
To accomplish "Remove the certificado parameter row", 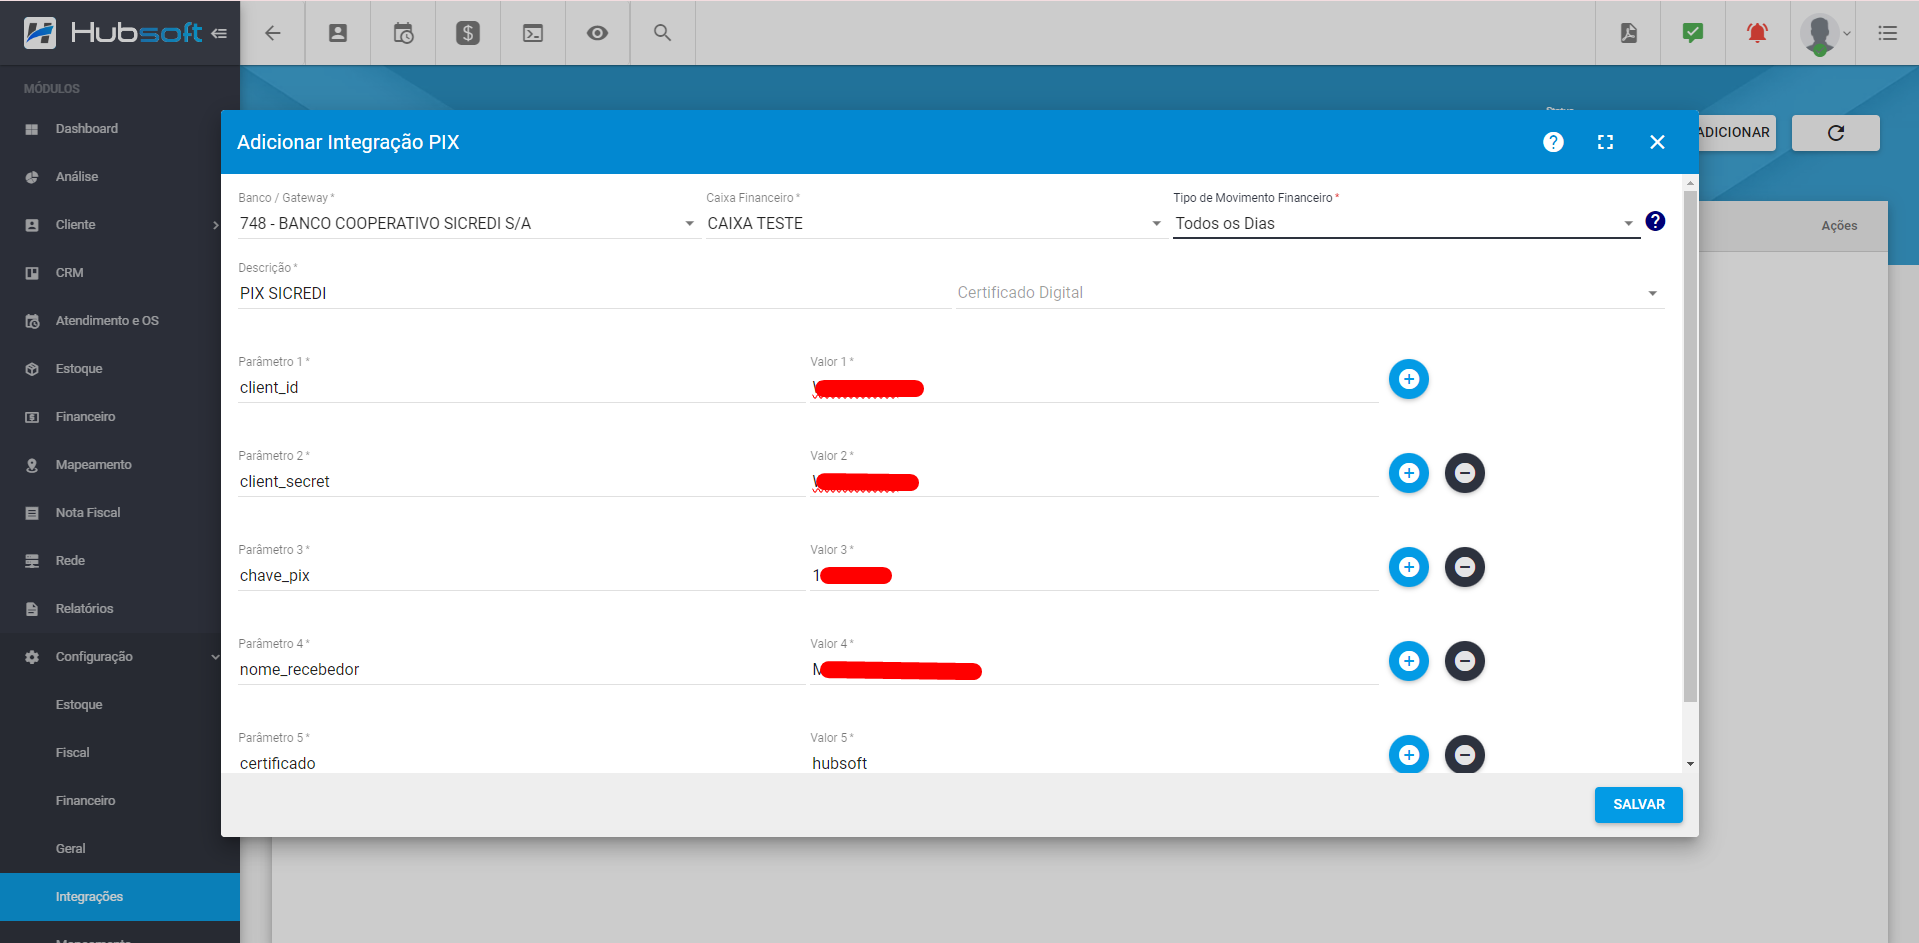I will pyautogui.click(x=1464, y=754).
